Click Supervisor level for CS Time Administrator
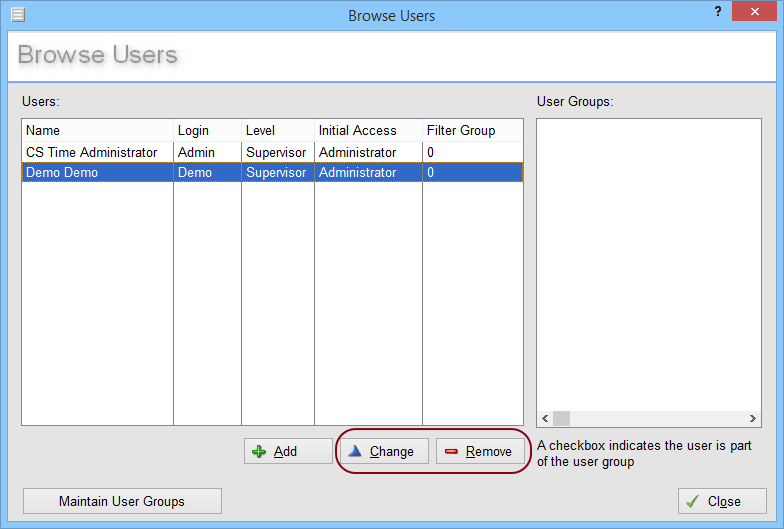 276,152
